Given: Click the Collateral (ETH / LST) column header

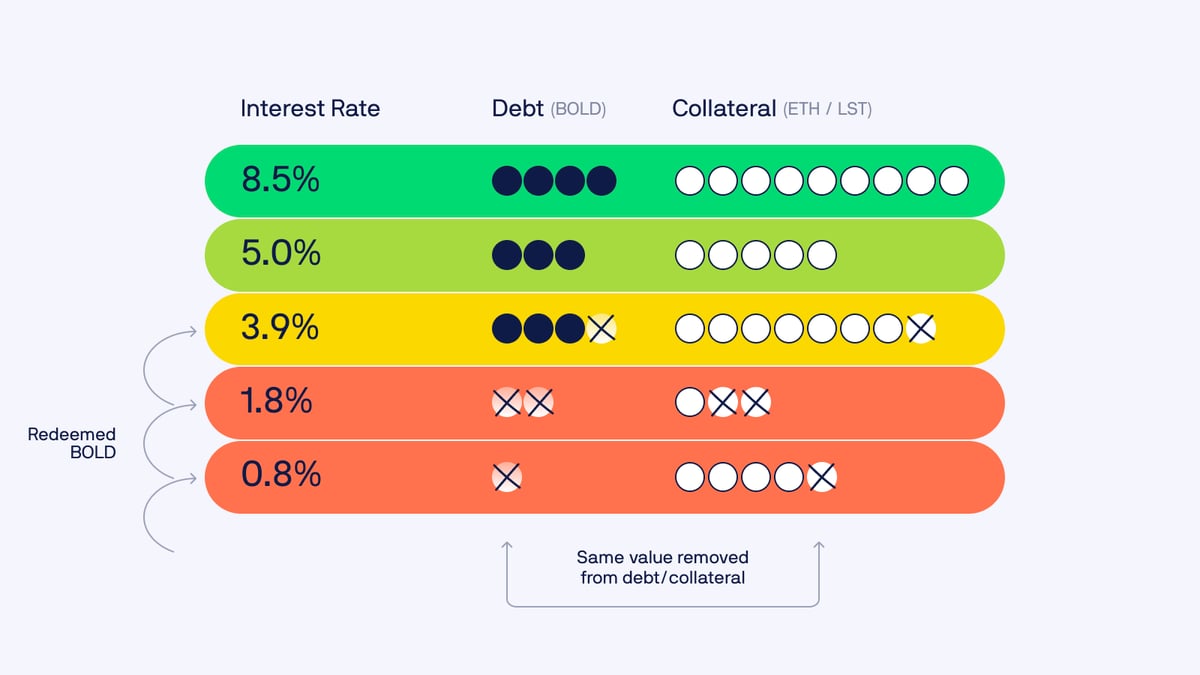Looking at the screenshot, I should [771, 109].
